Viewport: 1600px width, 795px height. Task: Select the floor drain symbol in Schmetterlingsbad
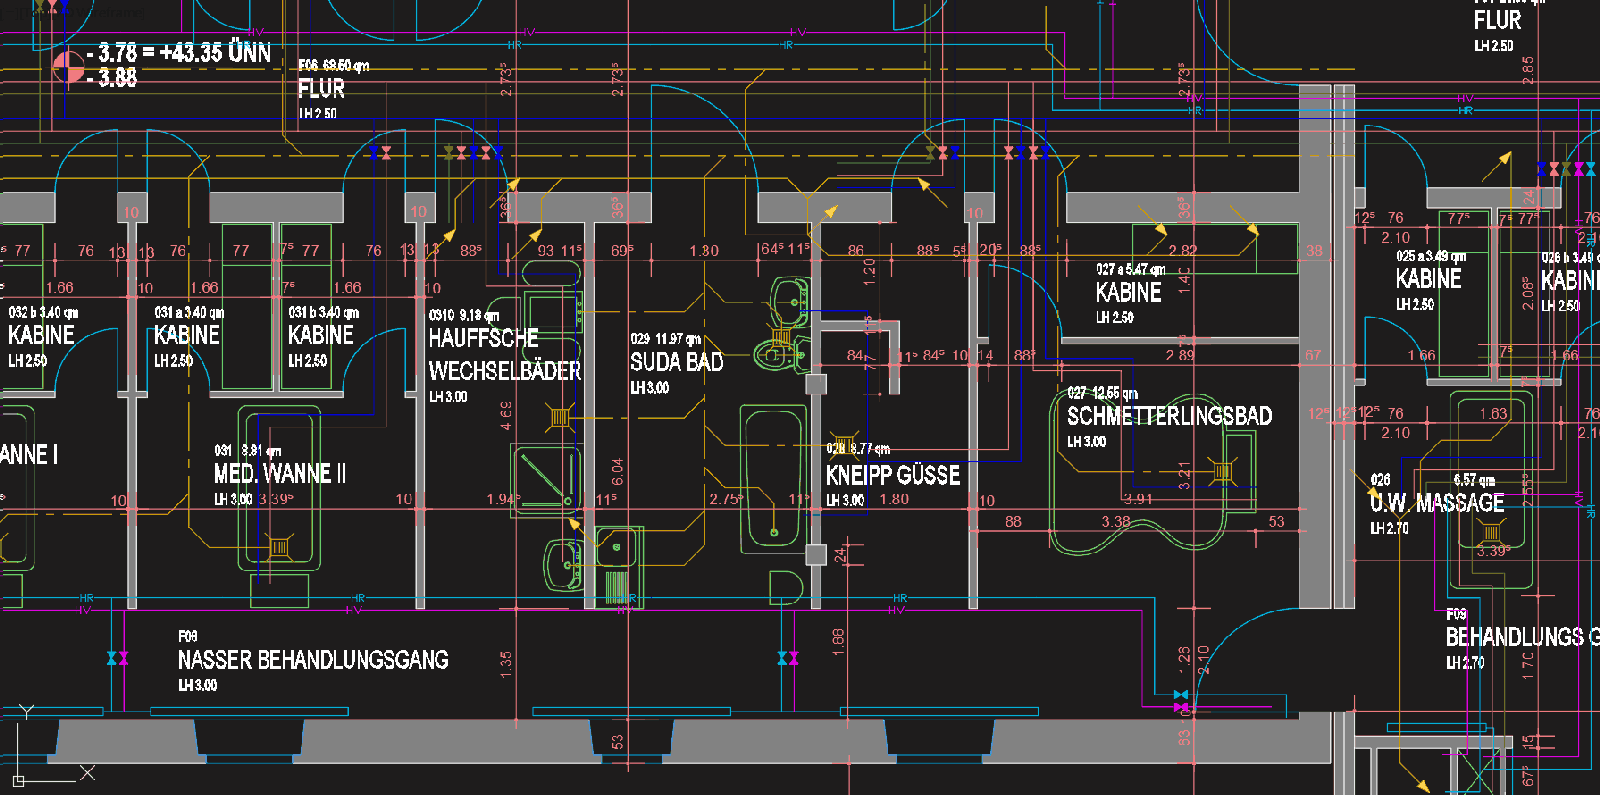[x=1222, y=472]
